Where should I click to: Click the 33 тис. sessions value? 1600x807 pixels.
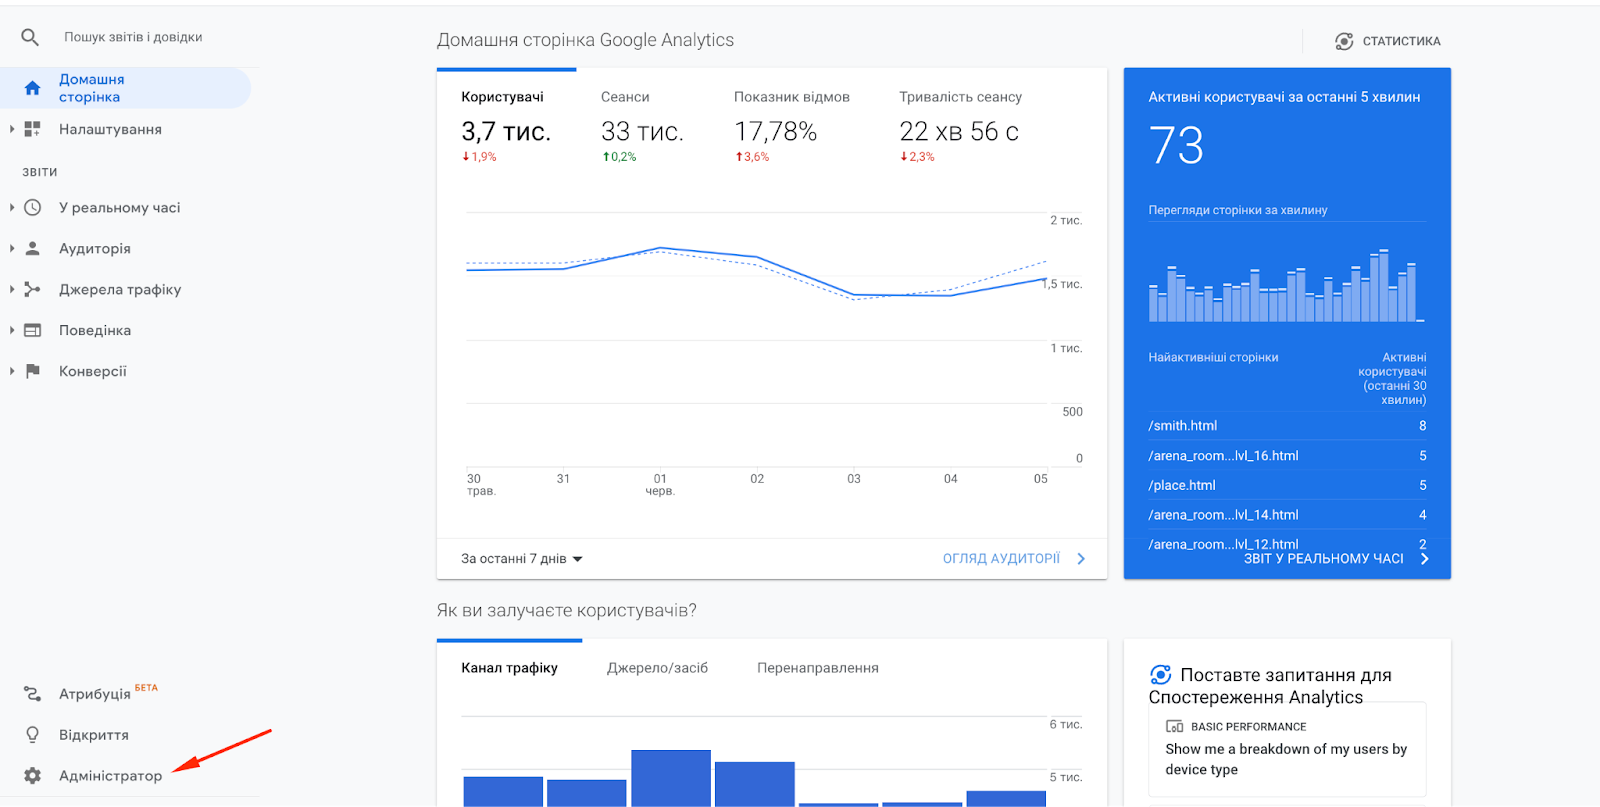[x=642, y=132]
